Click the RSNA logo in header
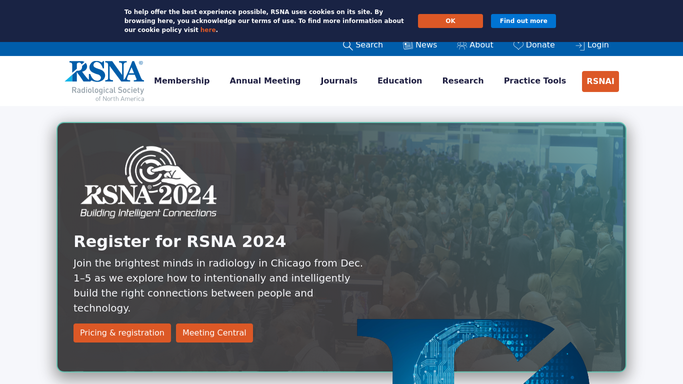This screenshot has height=384, width=683. tap(105, 81)
